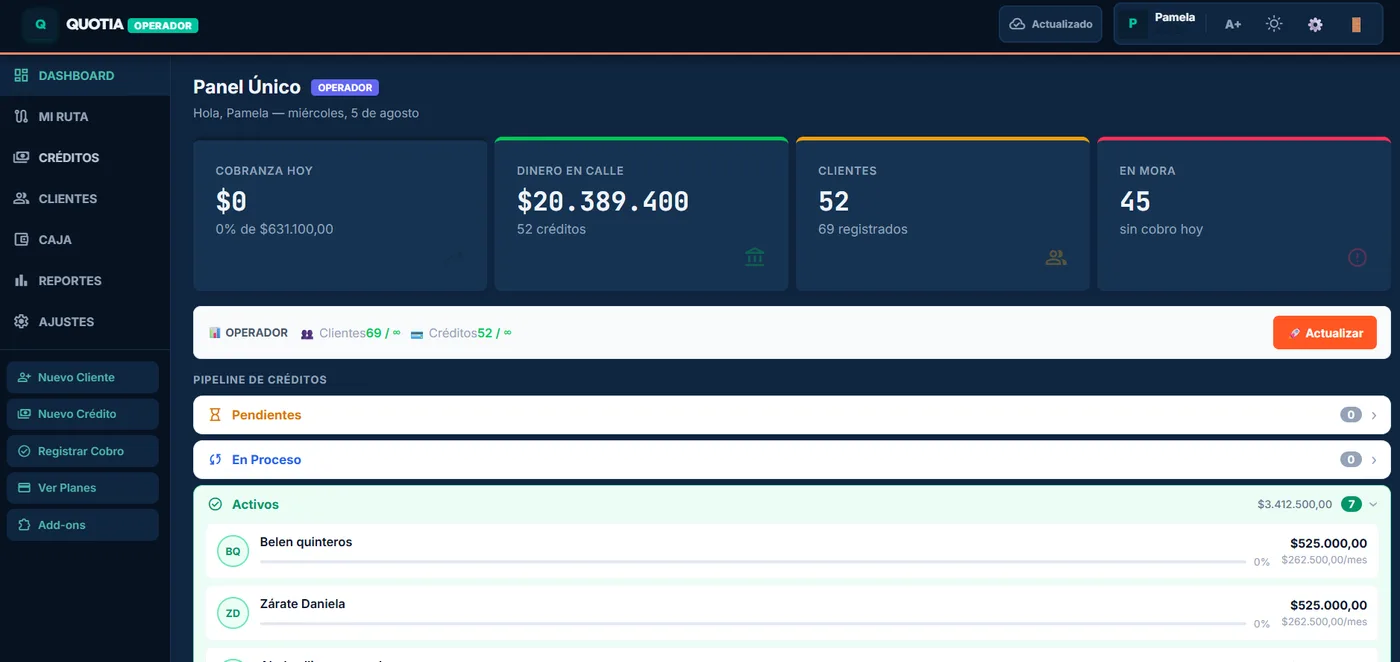Click trend icon in Cobranza Hoy card

[454, 258]
